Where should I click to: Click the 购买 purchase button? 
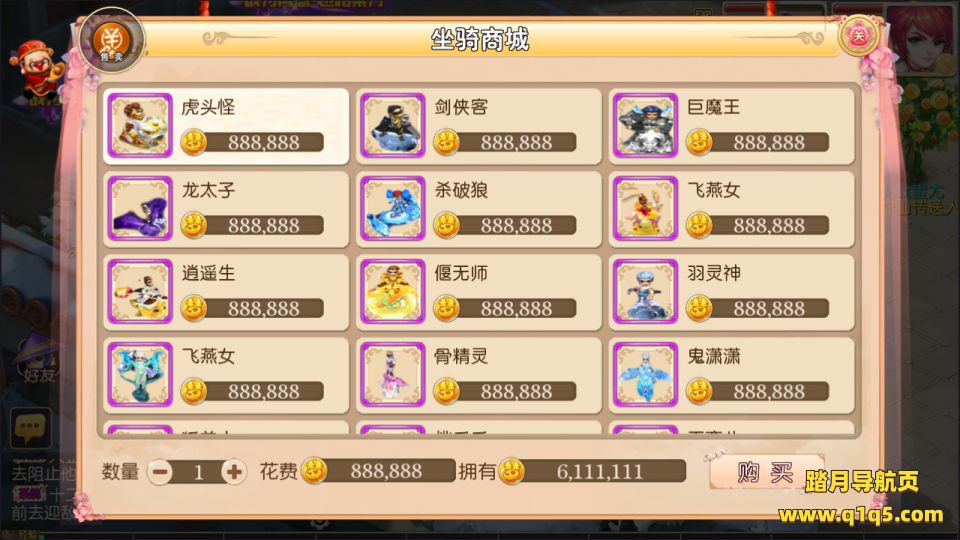point(765,472)
